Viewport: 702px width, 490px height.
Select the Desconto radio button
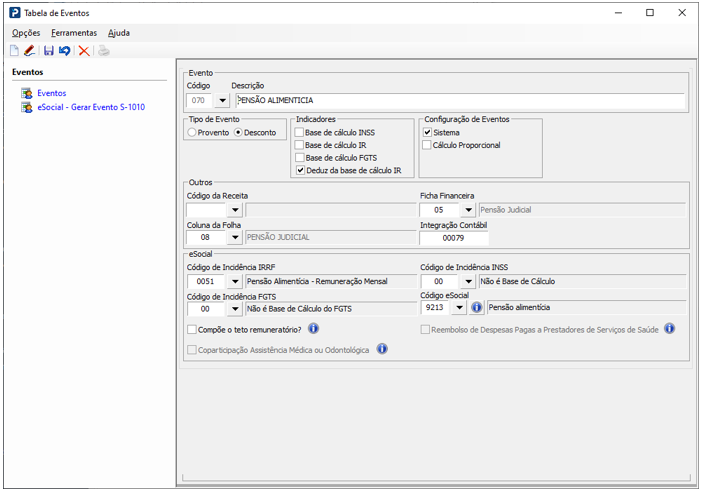(238, 133)
